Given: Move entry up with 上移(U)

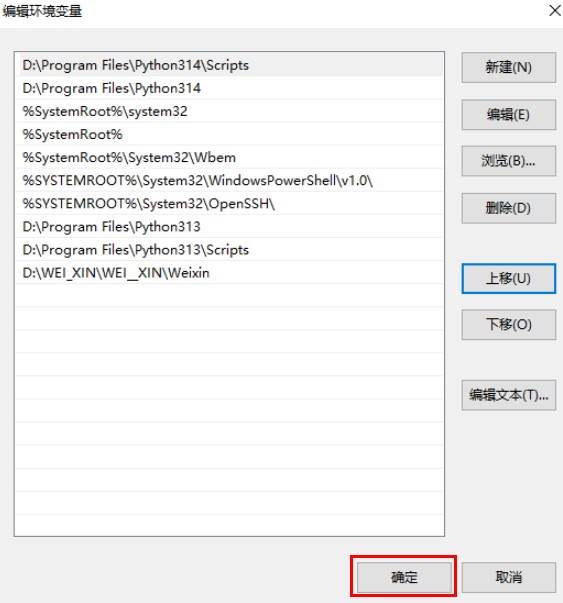Looking at the screenshot, I should click(508, 278).
